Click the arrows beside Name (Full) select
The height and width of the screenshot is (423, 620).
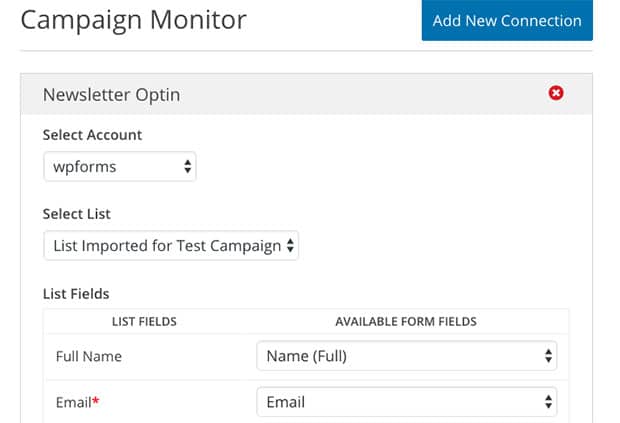pyautogui.click(x=548, y=356)
